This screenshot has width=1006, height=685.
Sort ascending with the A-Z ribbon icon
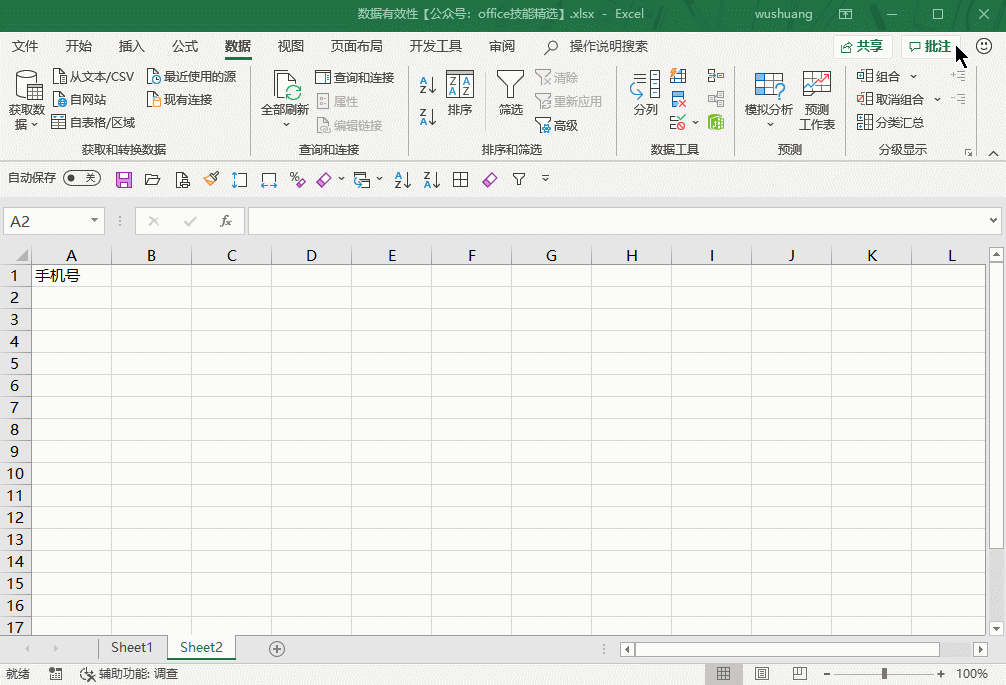pos(427,86)
